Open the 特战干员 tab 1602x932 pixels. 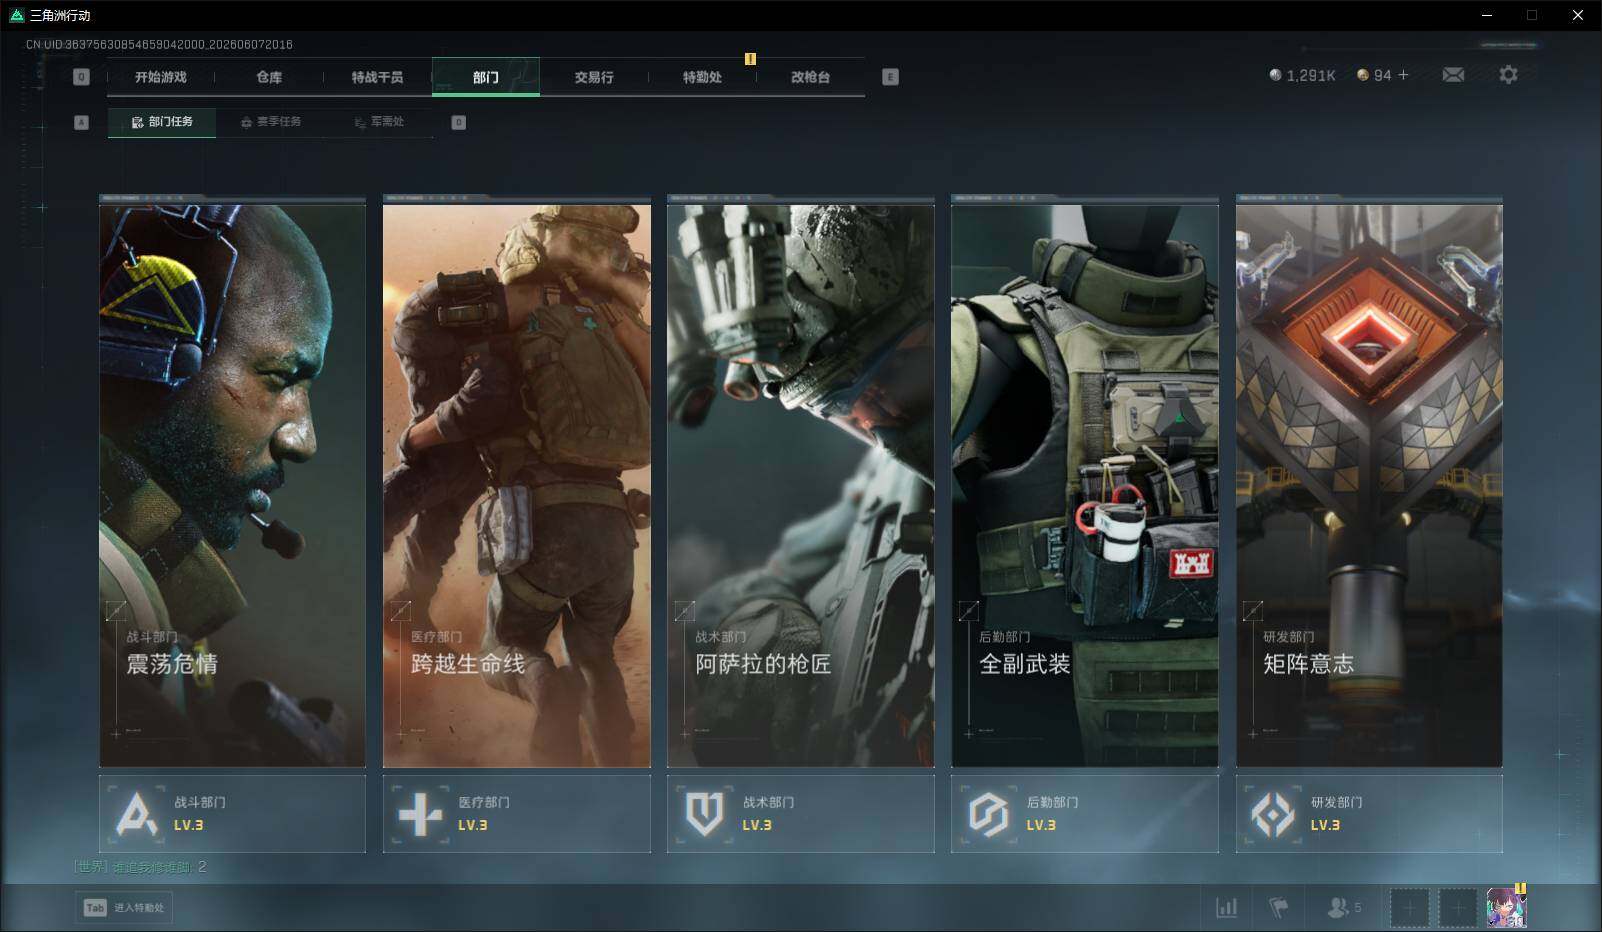pos(377,77)
